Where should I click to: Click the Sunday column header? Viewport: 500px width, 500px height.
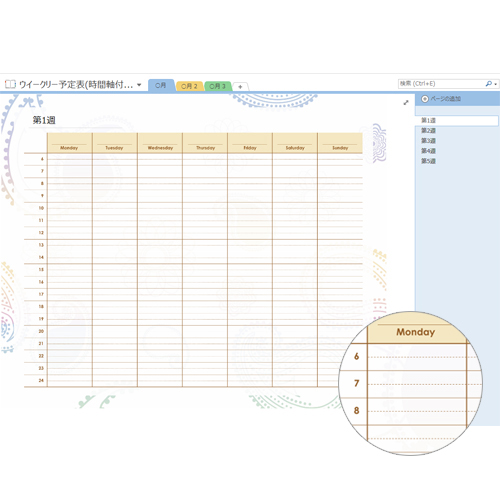[x=340, y=148]
